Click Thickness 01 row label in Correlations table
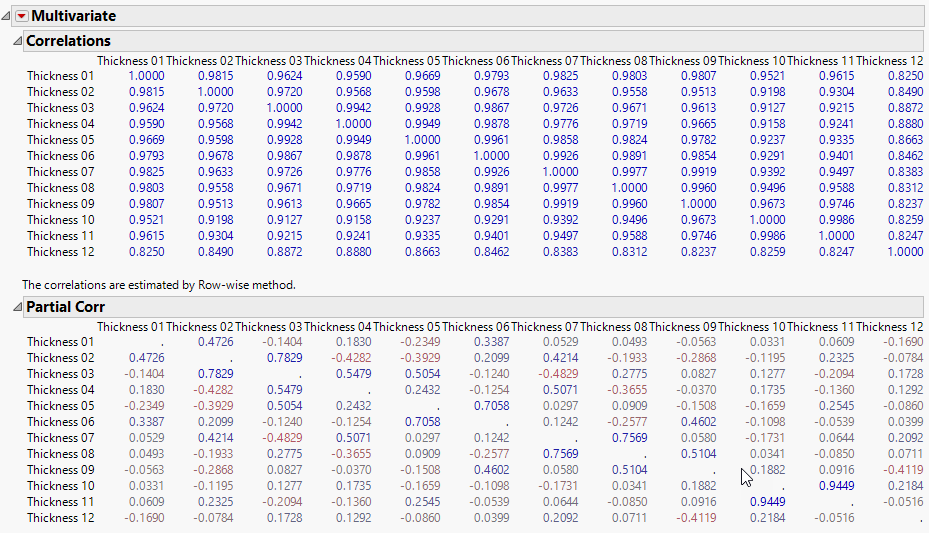The width and height of the screenshot is (929, 533). point(60,76)
